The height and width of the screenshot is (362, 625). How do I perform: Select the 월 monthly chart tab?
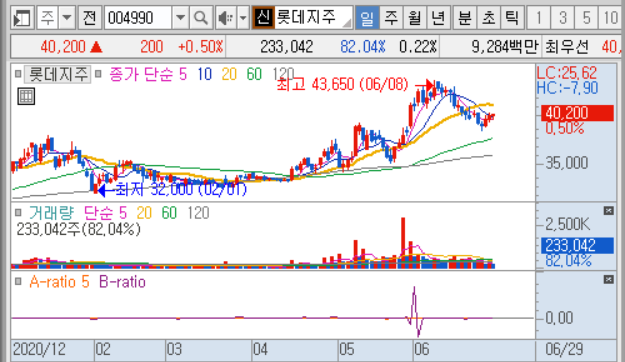(x=415, y=18)
